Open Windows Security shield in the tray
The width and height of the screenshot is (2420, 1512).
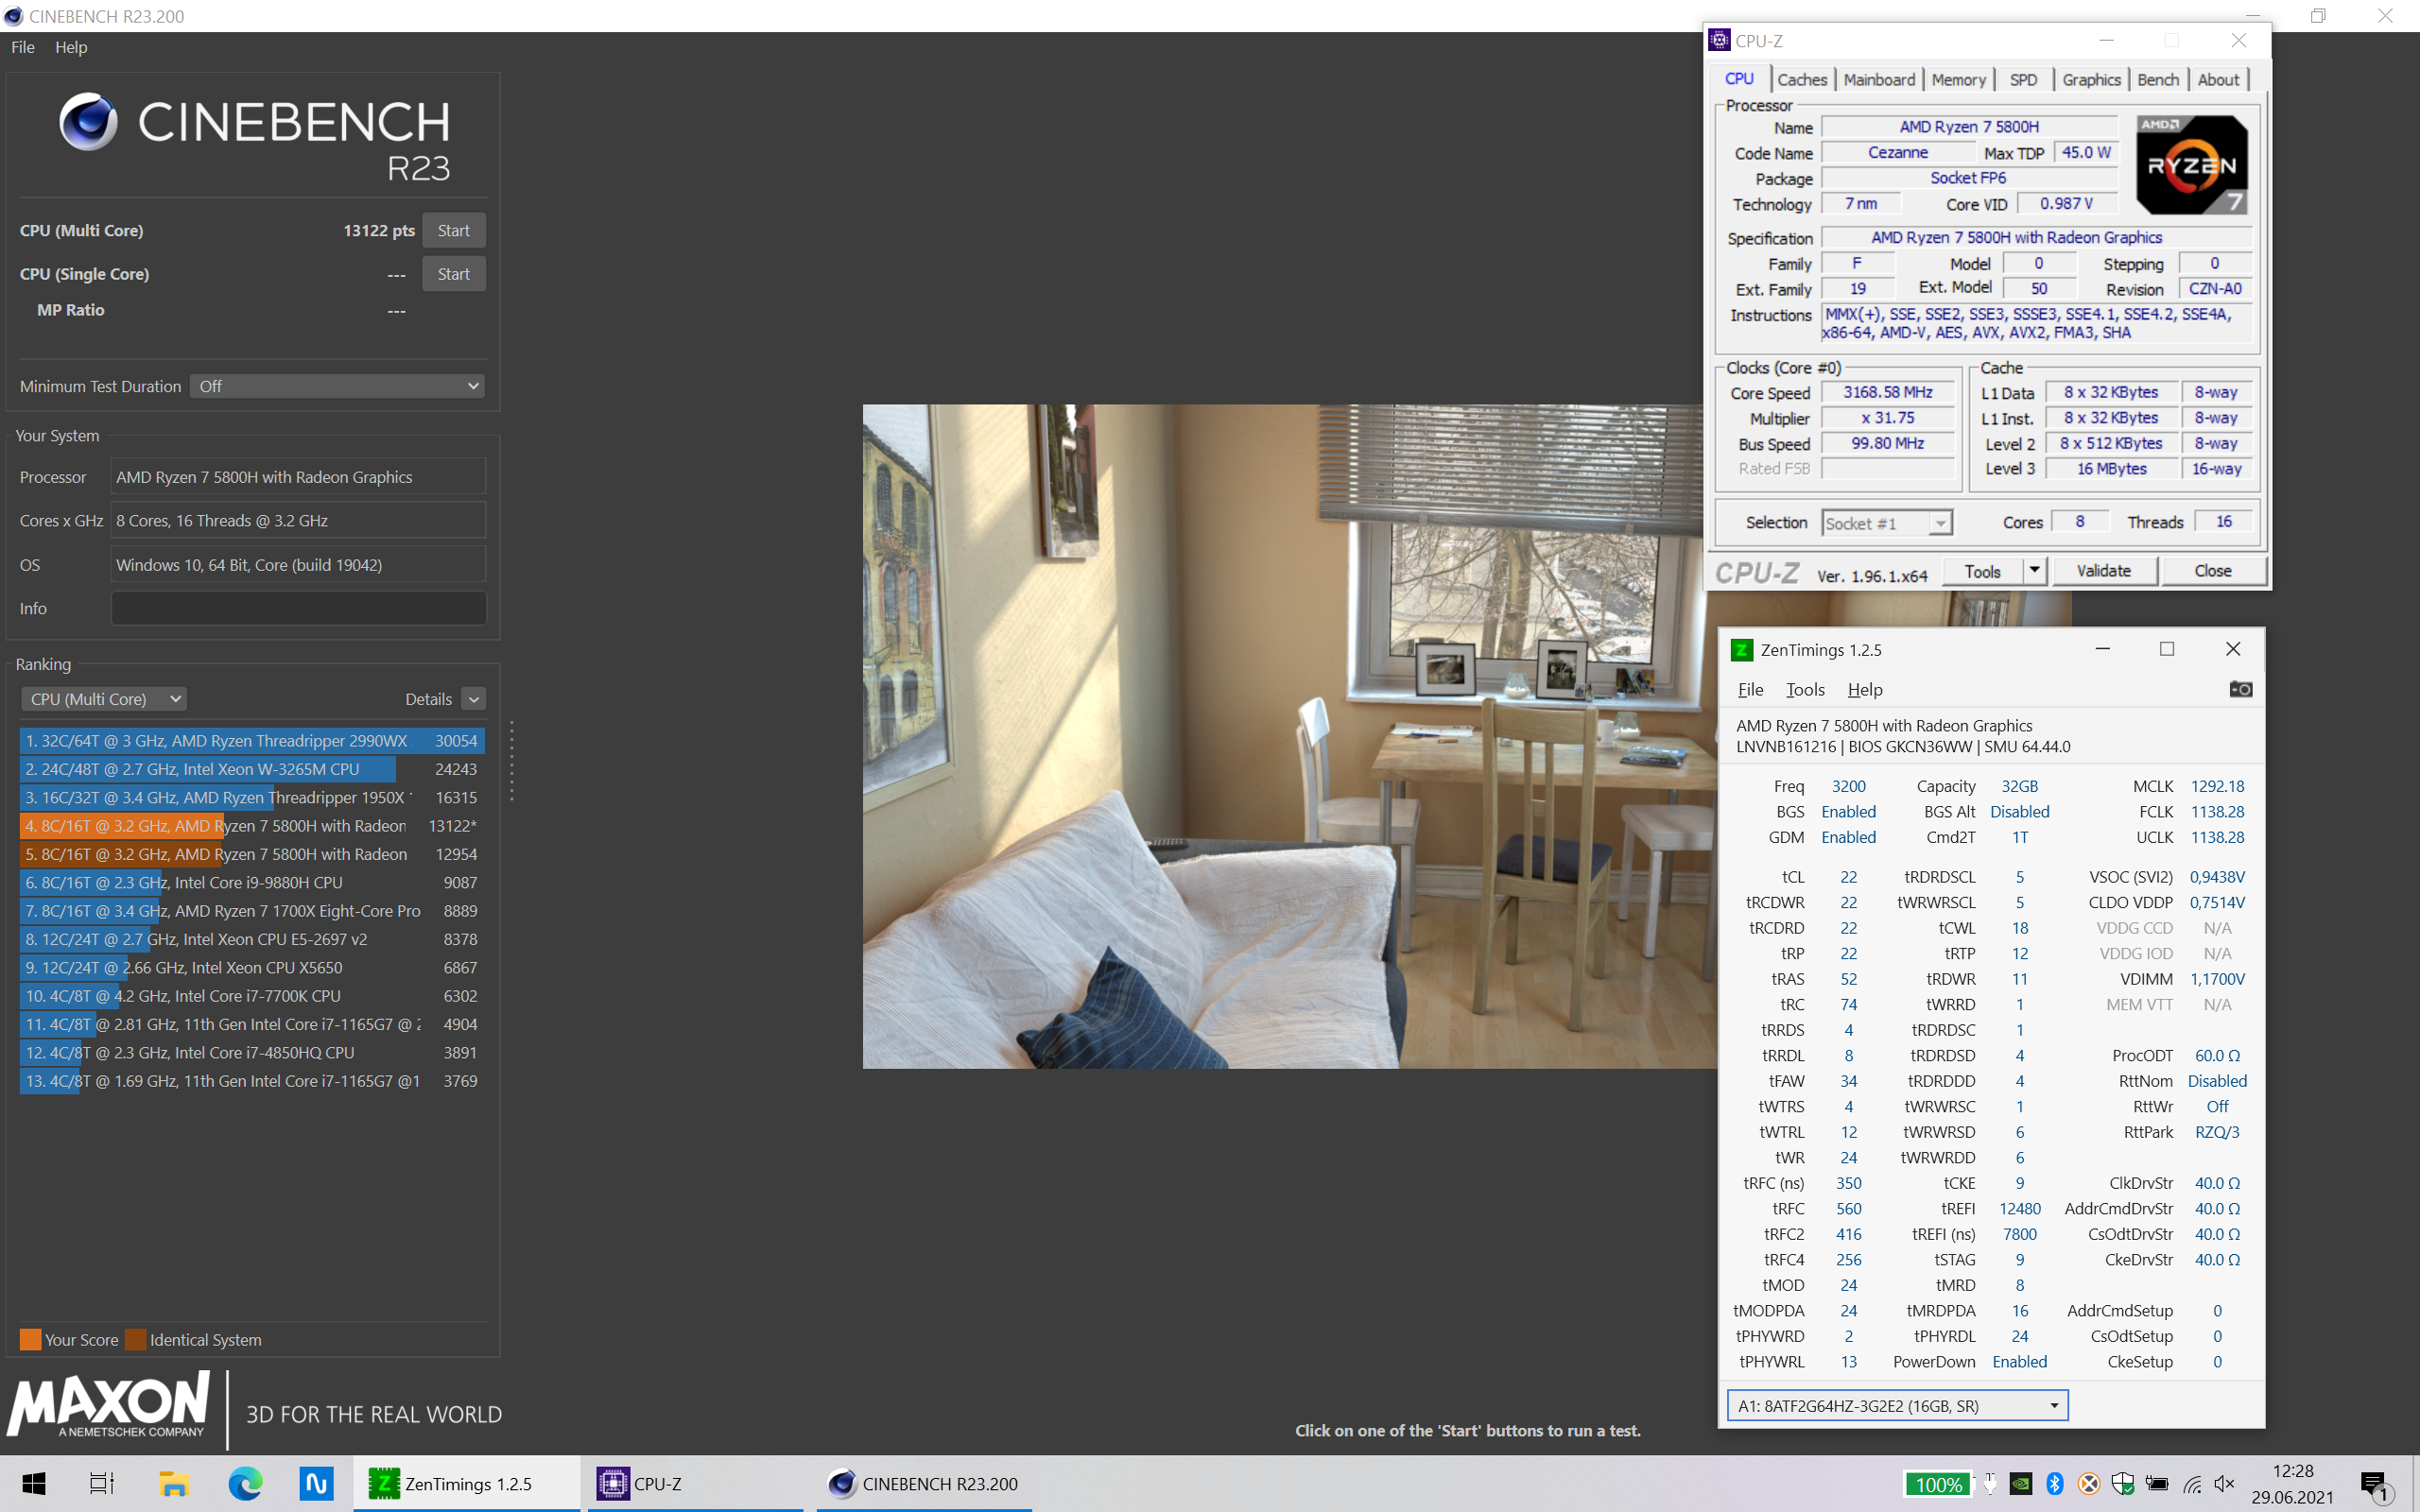coord(2124,1484)
